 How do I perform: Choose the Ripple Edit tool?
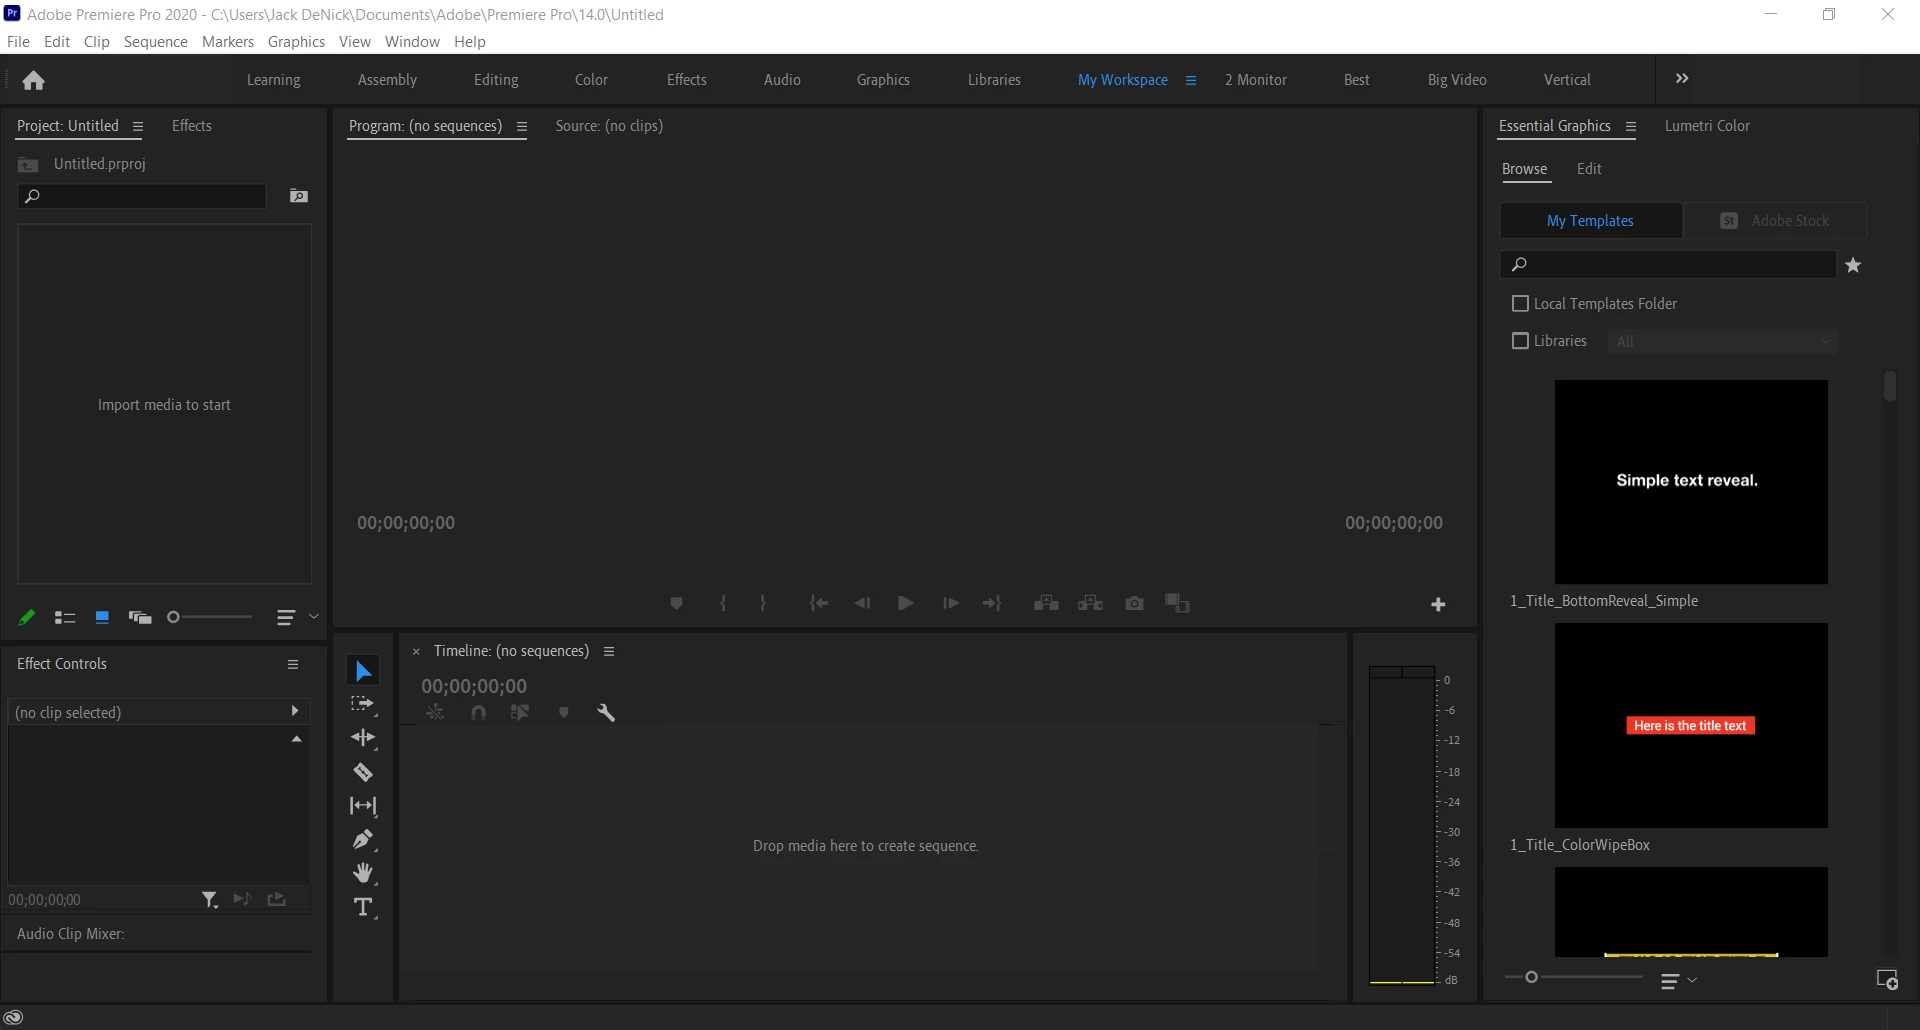click(363, 738)
